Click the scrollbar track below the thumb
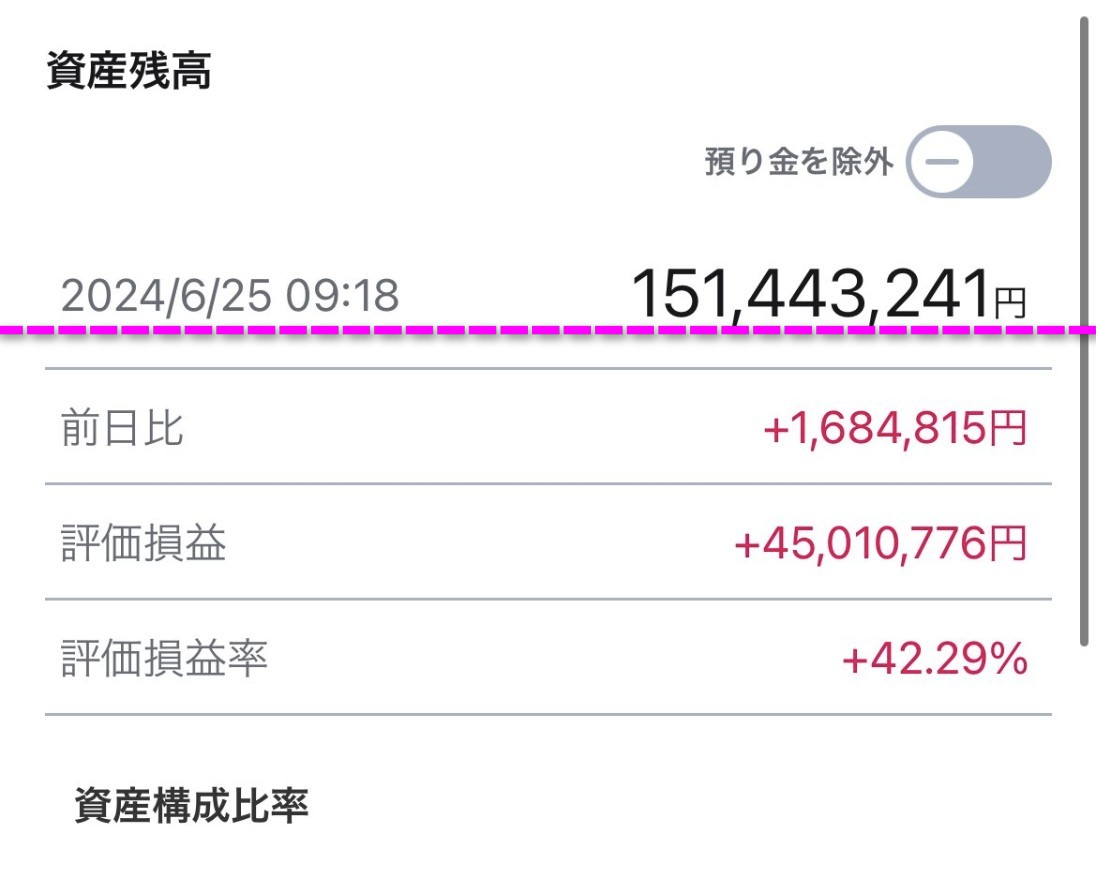1096x887 pixels. pyautogui.click(x=1084, y=765)
